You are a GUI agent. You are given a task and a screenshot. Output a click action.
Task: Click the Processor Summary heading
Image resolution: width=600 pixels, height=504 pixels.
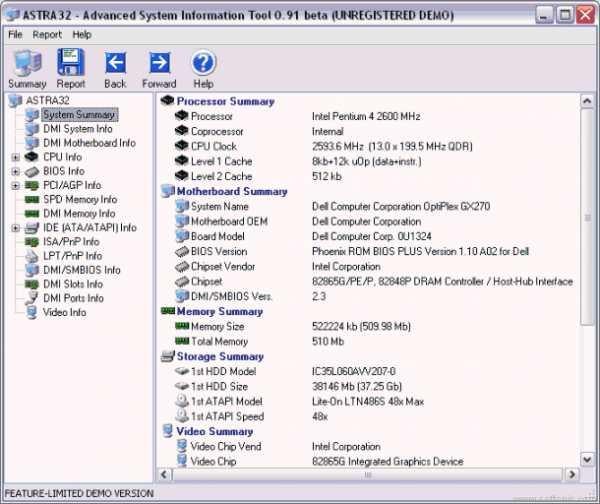(x=226, y=101)
